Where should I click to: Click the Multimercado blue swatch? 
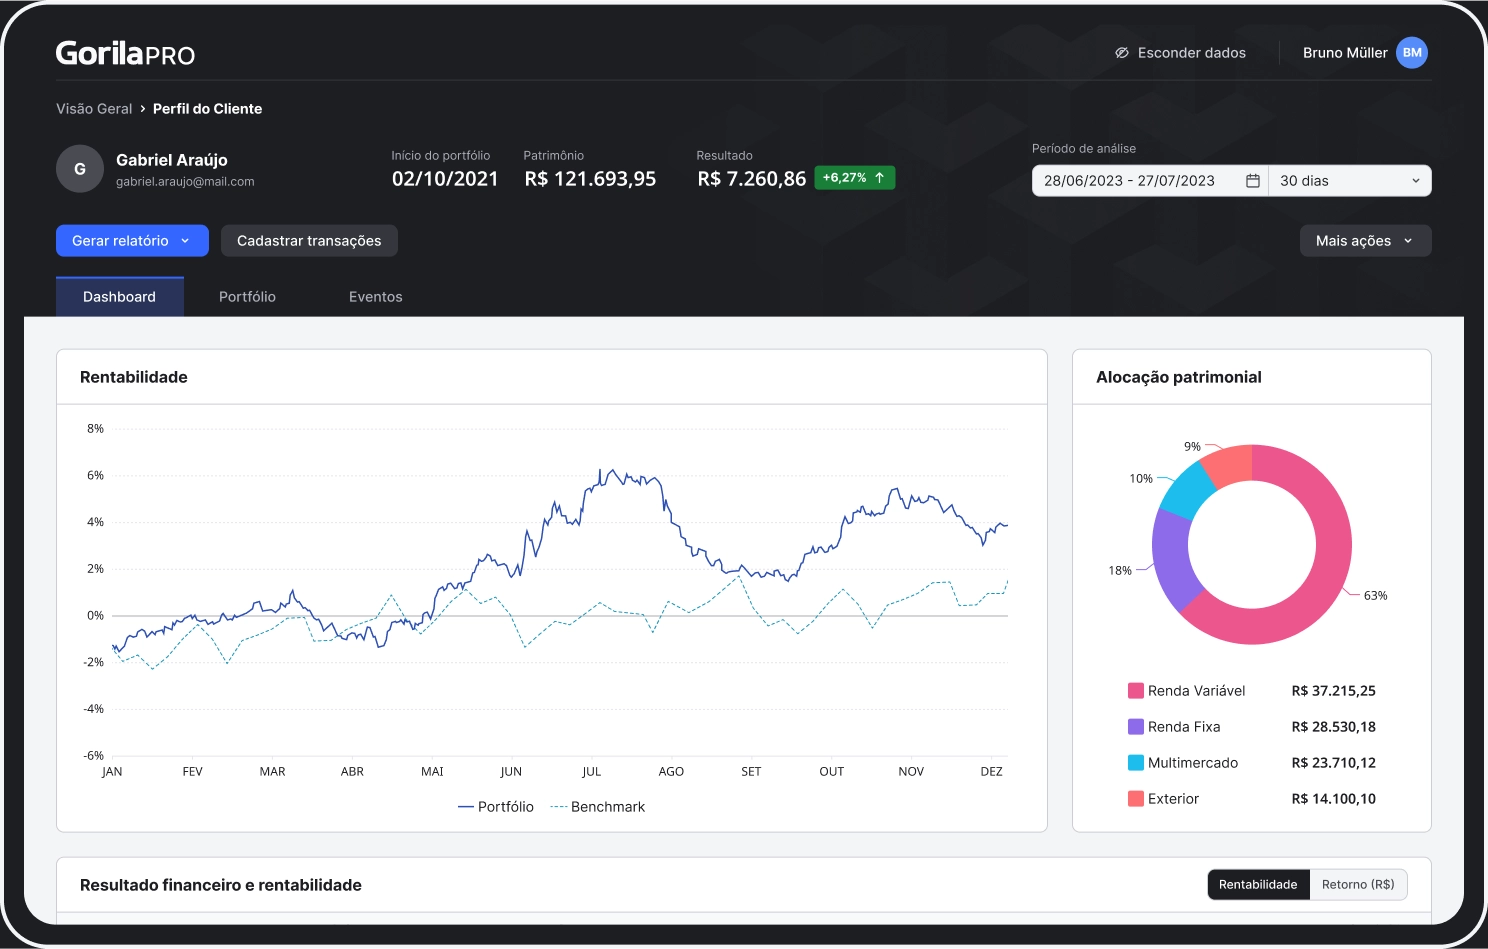[1136, 763]
